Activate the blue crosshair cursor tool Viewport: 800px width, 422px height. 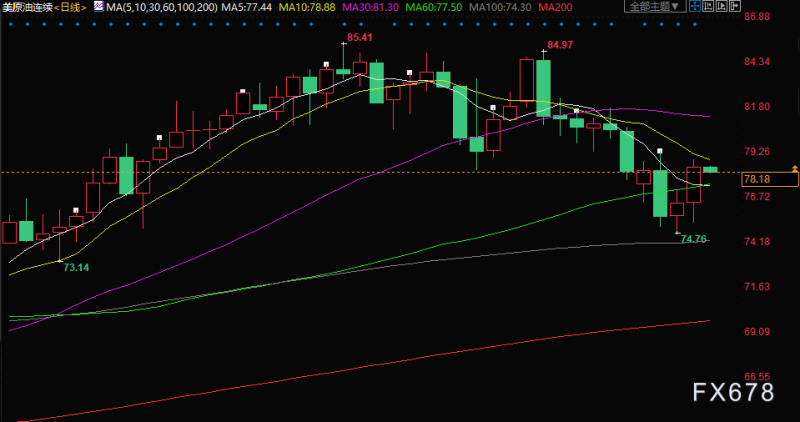click(x=695, y=6)
